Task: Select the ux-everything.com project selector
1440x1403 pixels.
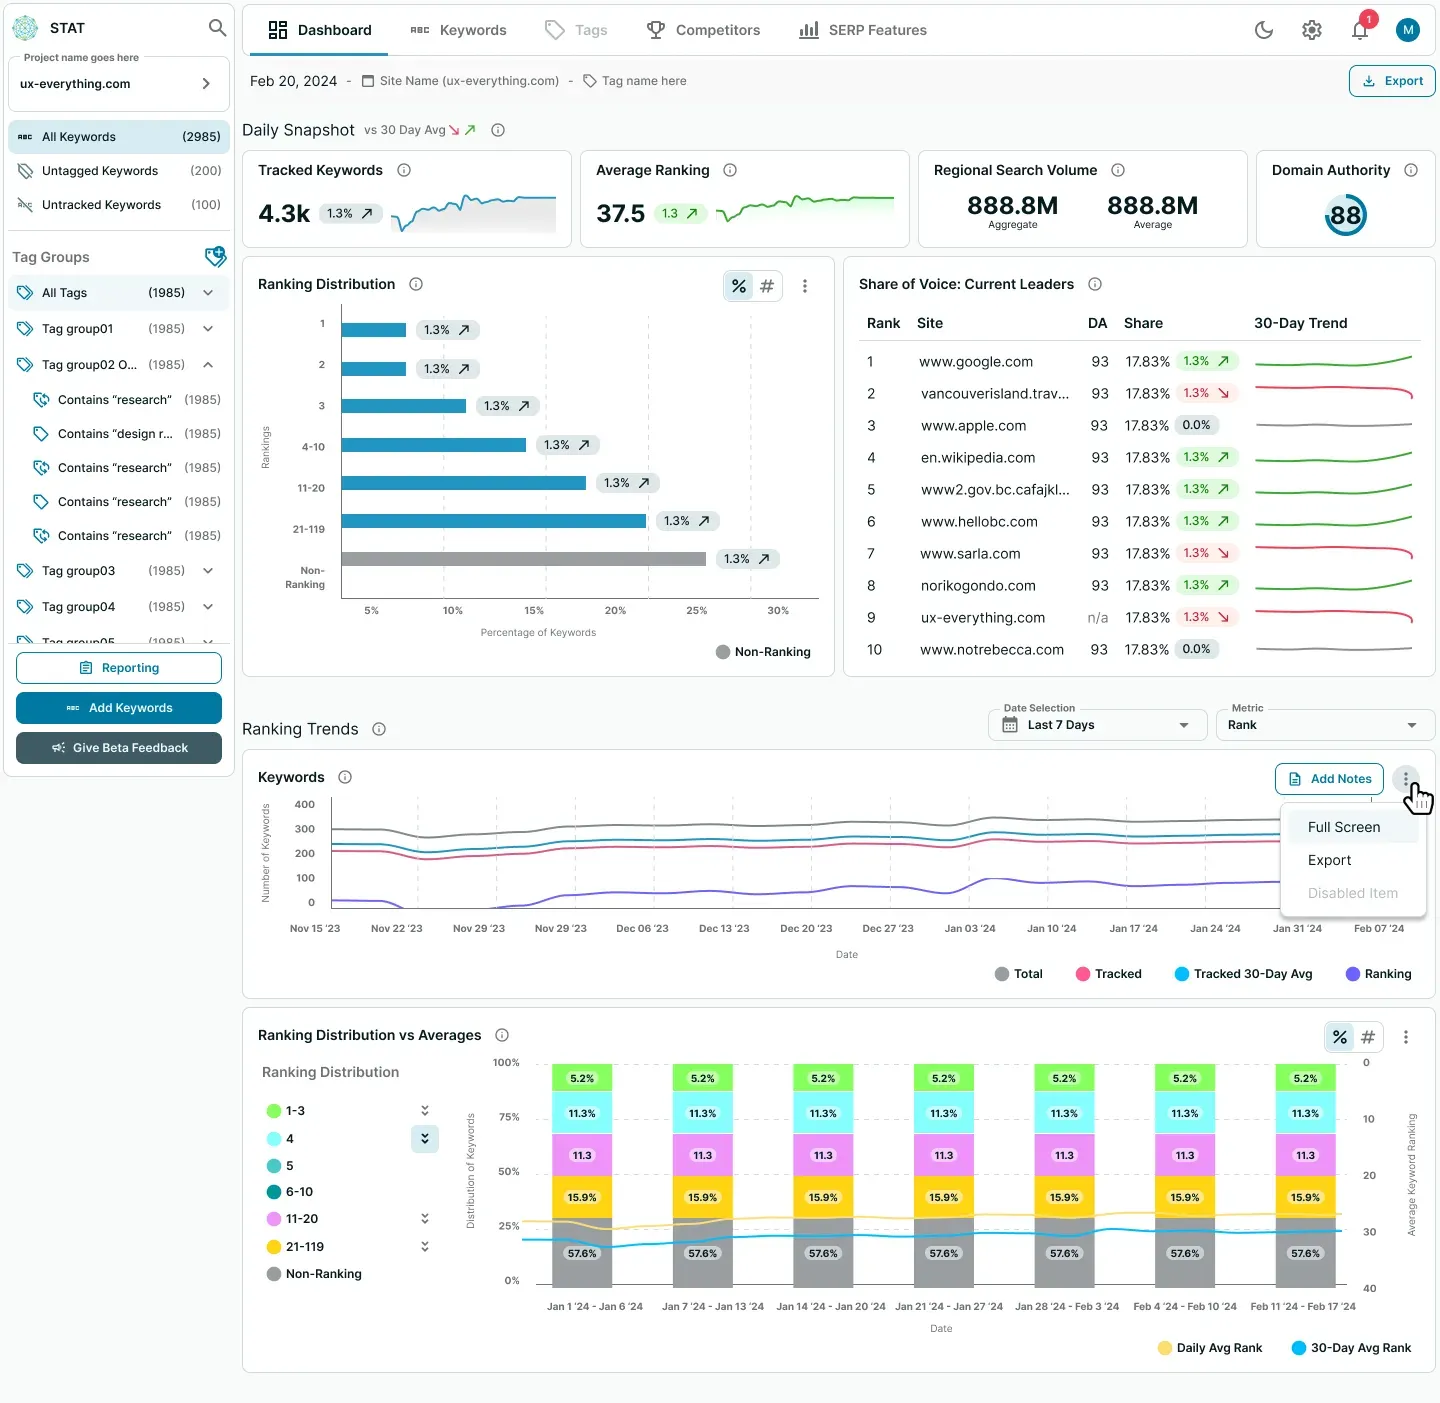Action: point(119,84)
